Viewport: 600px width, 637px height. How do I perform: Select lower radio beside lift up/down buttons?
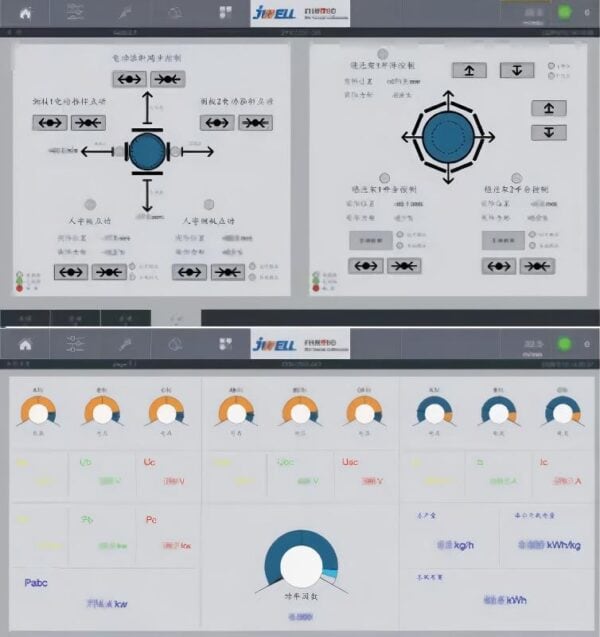(x=551, y=76)
